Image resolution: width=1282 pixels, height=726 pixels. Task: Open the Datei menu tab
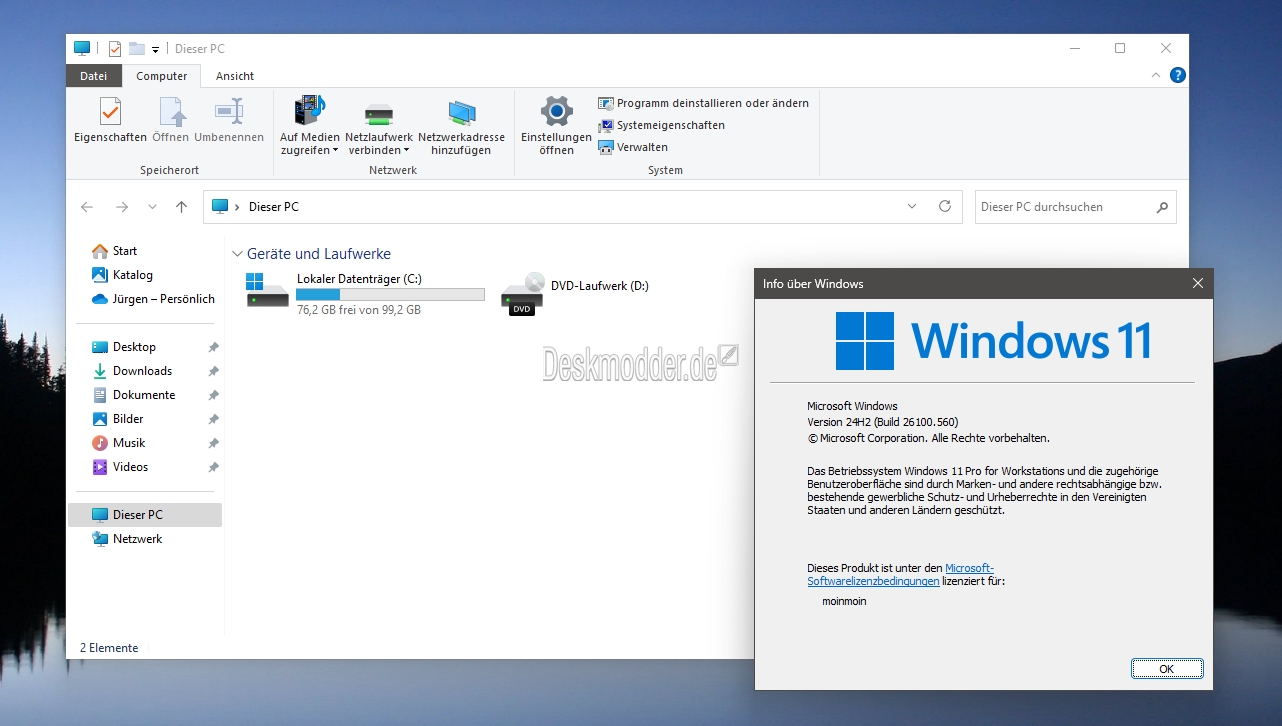pos(93,76)
